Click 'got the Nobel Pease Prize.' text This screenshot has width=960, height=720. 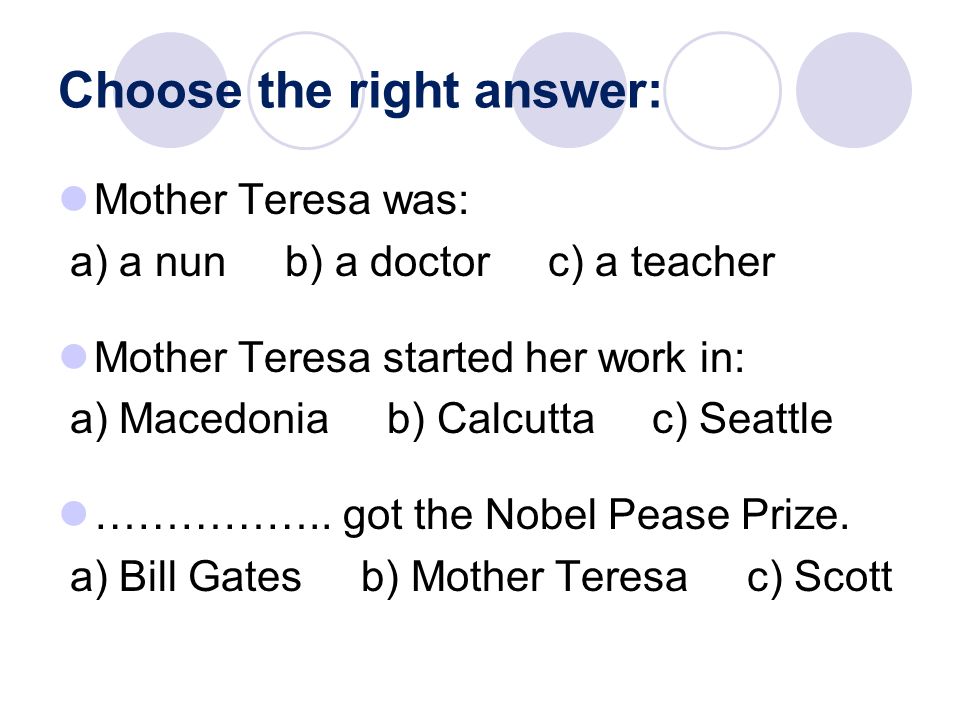tap(596, 516)
